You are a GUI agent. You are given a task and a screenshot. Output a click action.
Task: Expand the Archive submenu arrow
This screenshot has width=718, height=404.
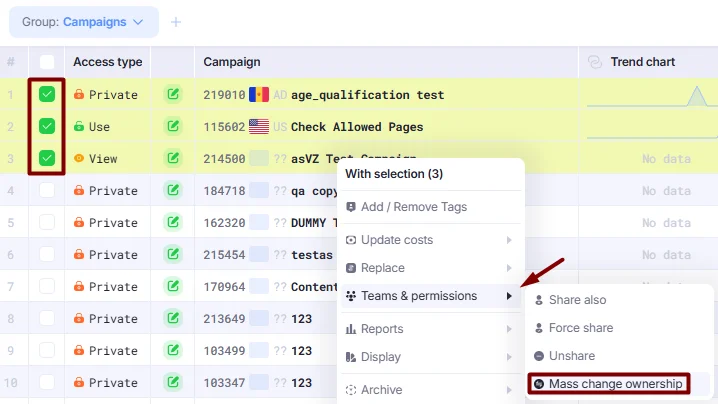509,390
